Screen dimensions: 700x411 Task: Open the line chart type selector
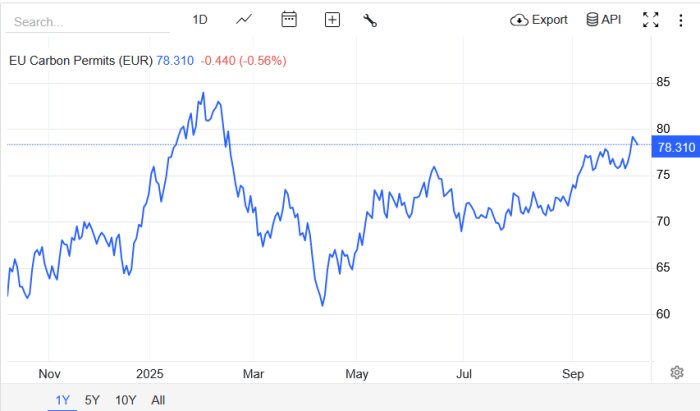pyautogui.click(x=245, y=19)
